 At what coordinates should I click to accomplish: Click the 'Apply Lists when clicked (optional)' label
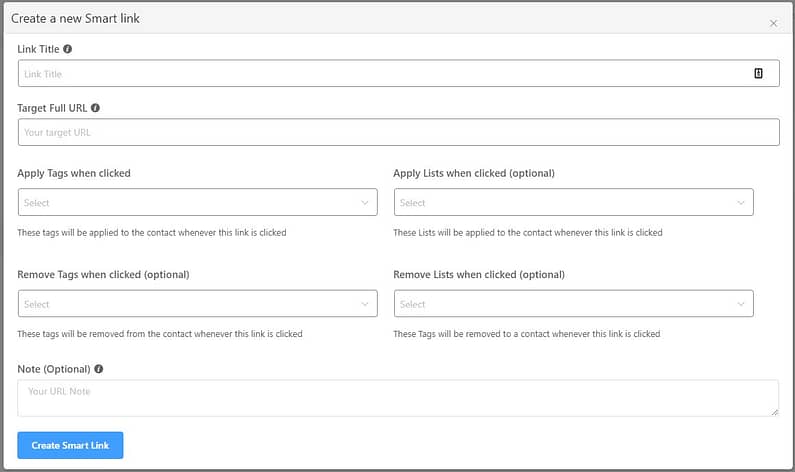474,173
